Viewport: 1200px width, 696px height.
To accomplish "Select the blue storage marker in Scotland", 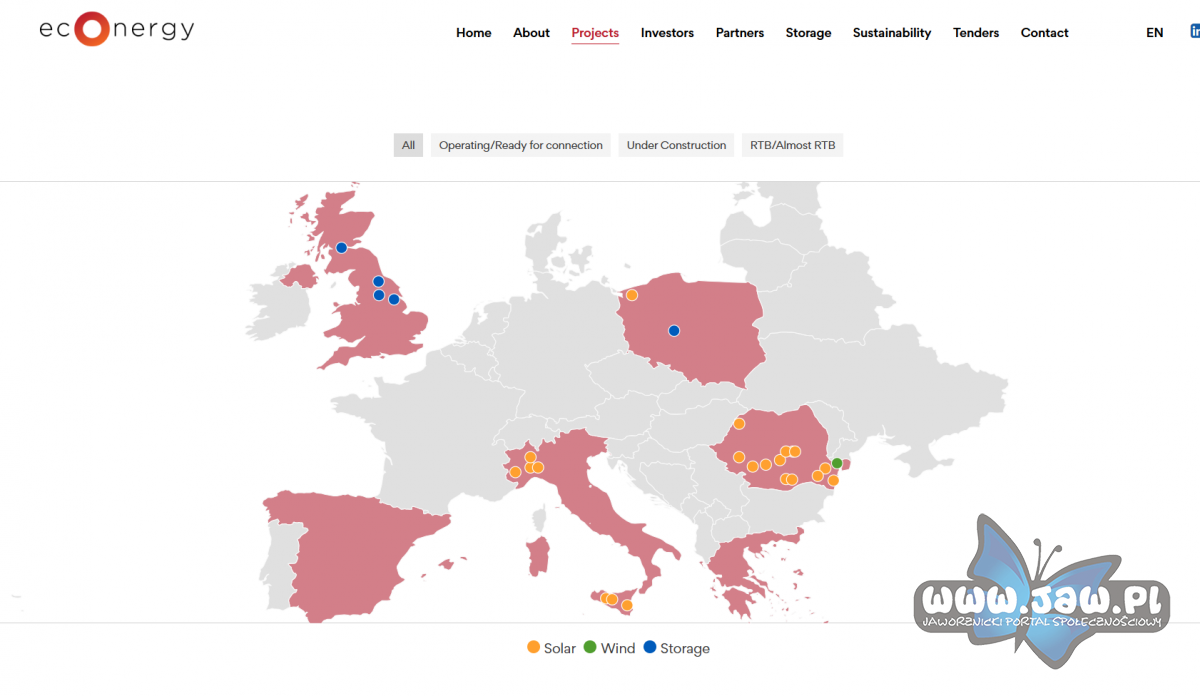I will (x=341, y=248).
